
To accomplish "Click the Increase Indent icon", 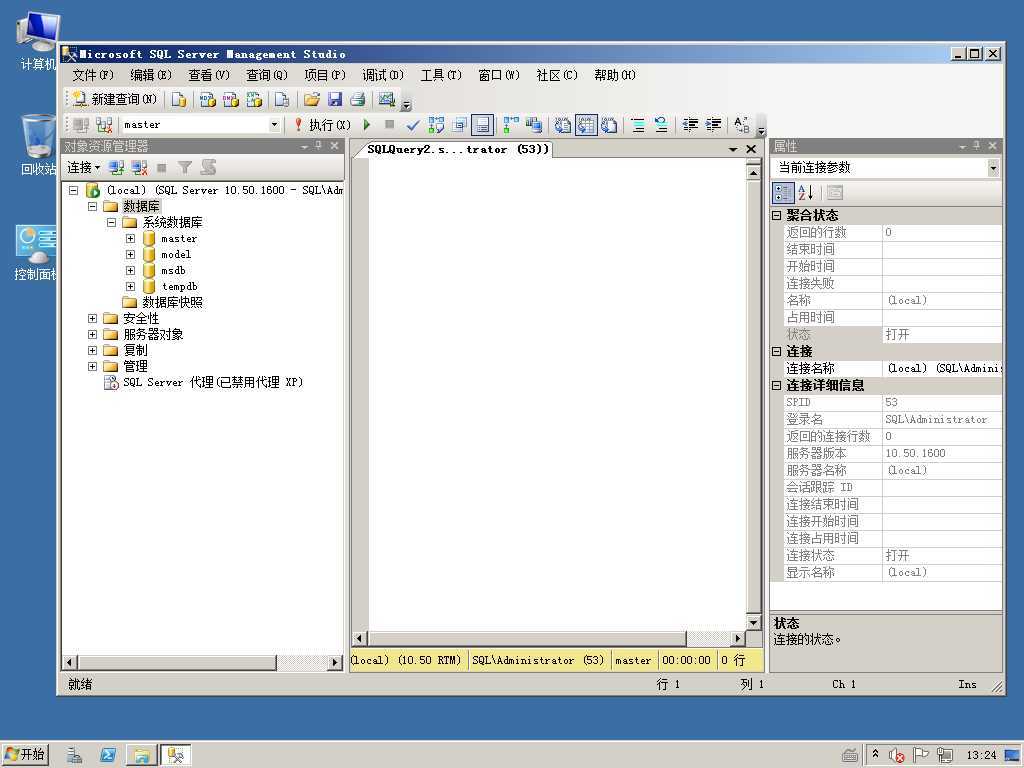I will click(x=713, y=125).
